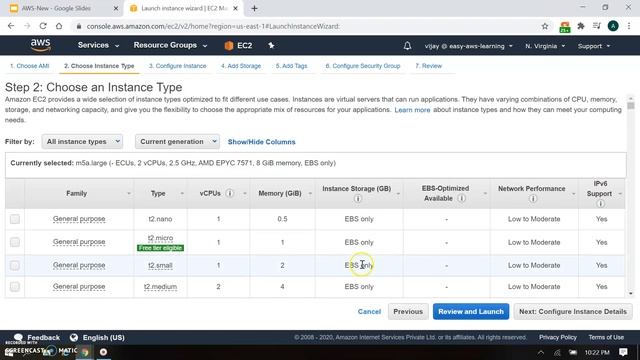Click the Feedback button in footer
Viewport: 640px width, 360px height.
coord(37,338)
